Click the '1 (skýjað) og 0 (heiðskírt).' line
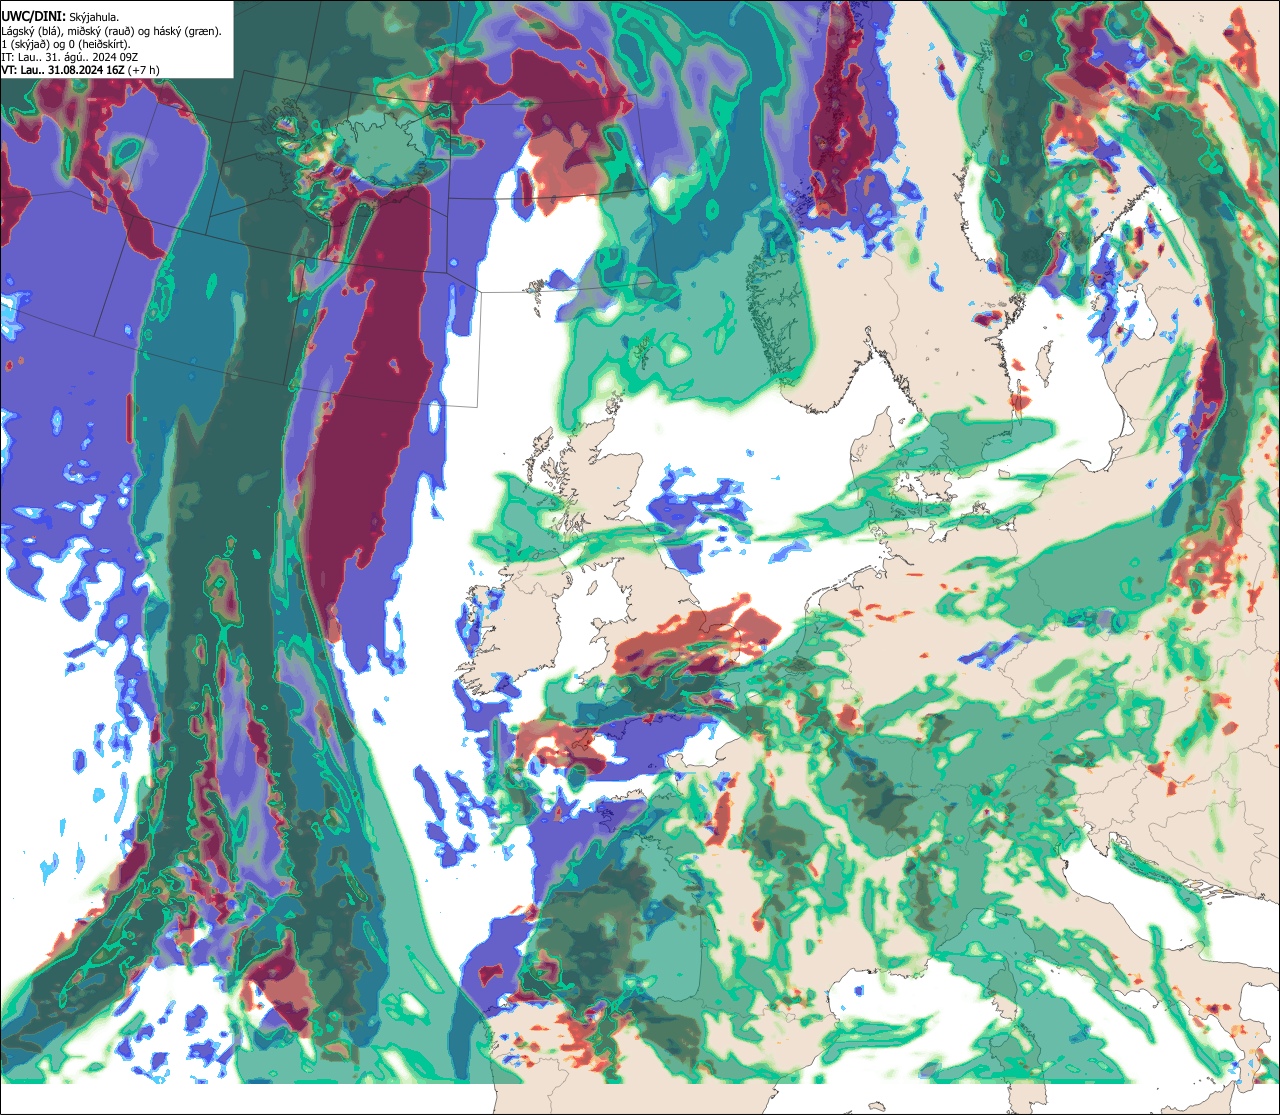This screenshot has width=1280, height=1115. pos(66,43)
